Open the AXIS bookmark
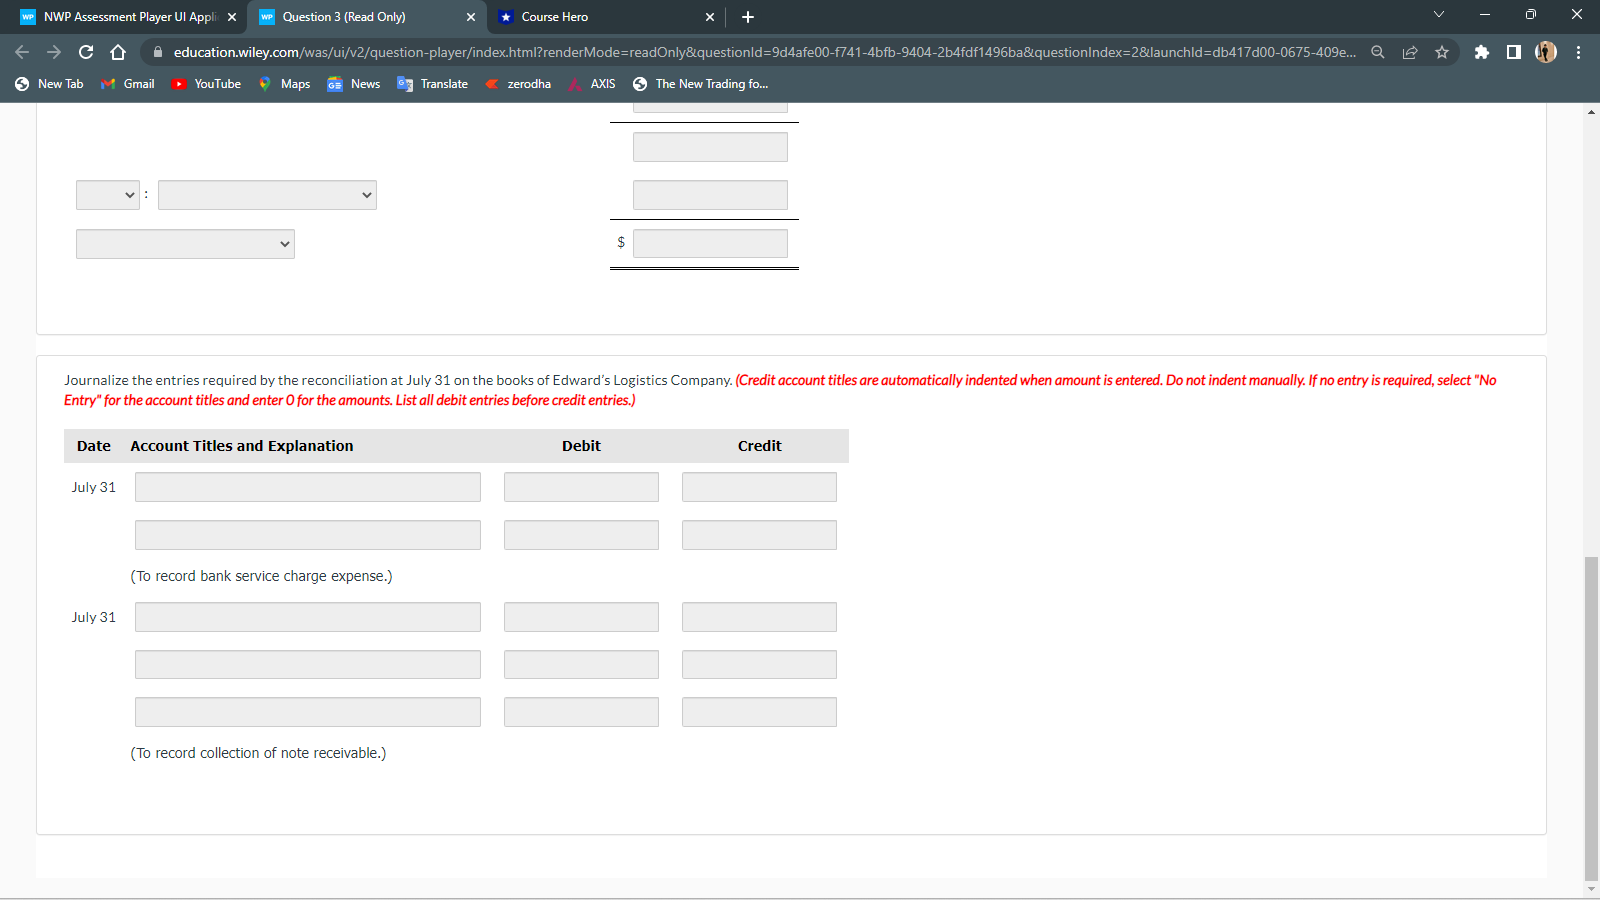 [592, 84]
